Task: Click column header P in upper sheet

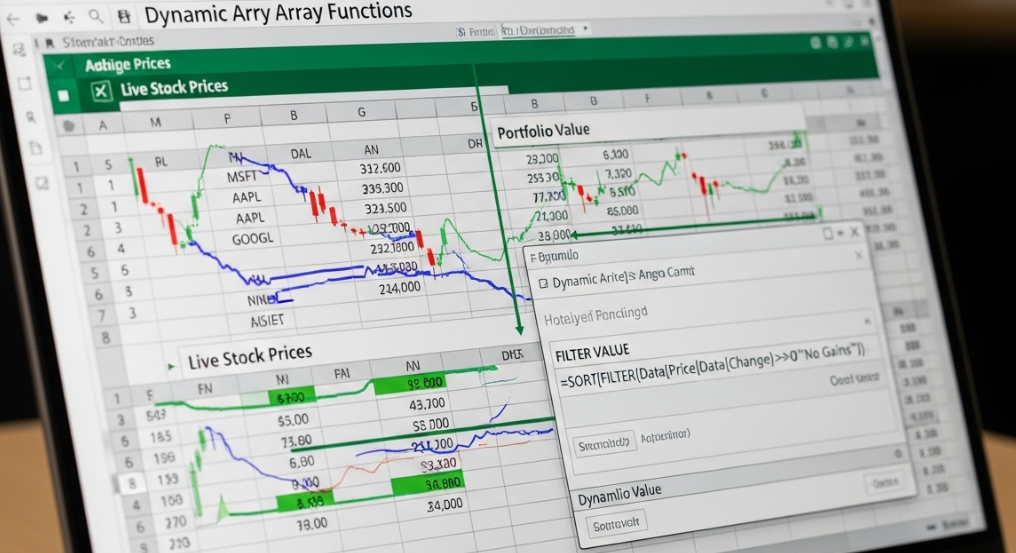Action: tap(227, 119)
